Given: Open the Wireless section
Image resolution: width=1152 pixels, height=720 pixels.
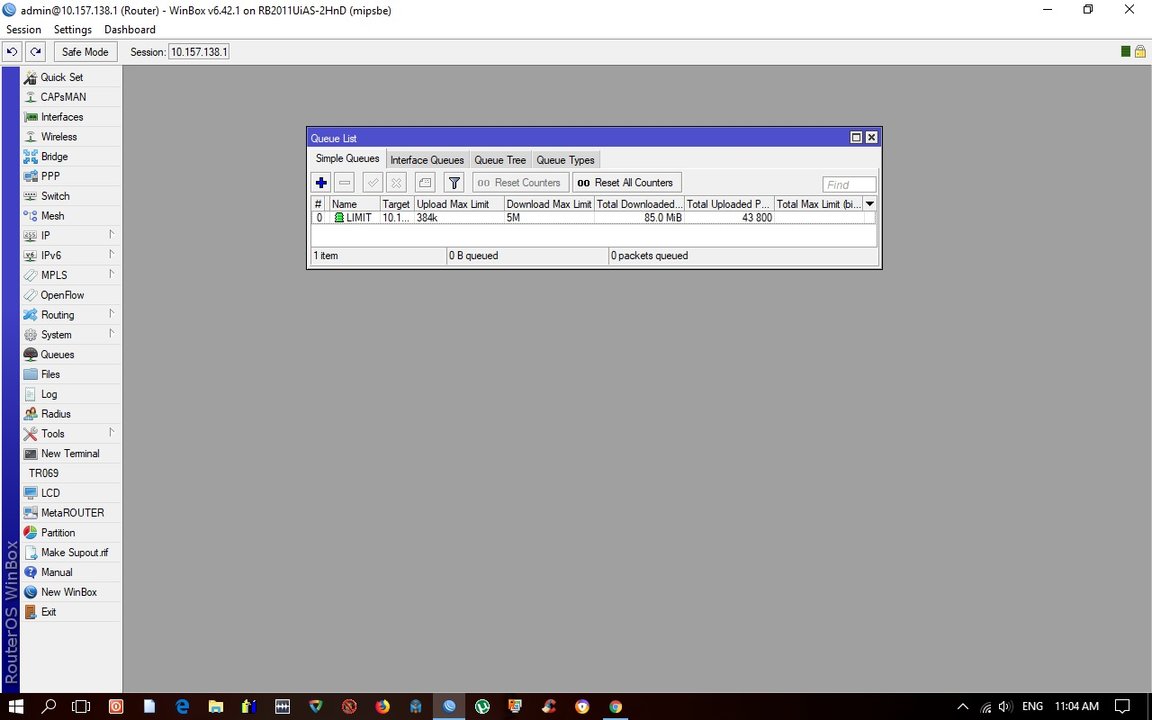Looking at the screenshot, I should [71, 137].
